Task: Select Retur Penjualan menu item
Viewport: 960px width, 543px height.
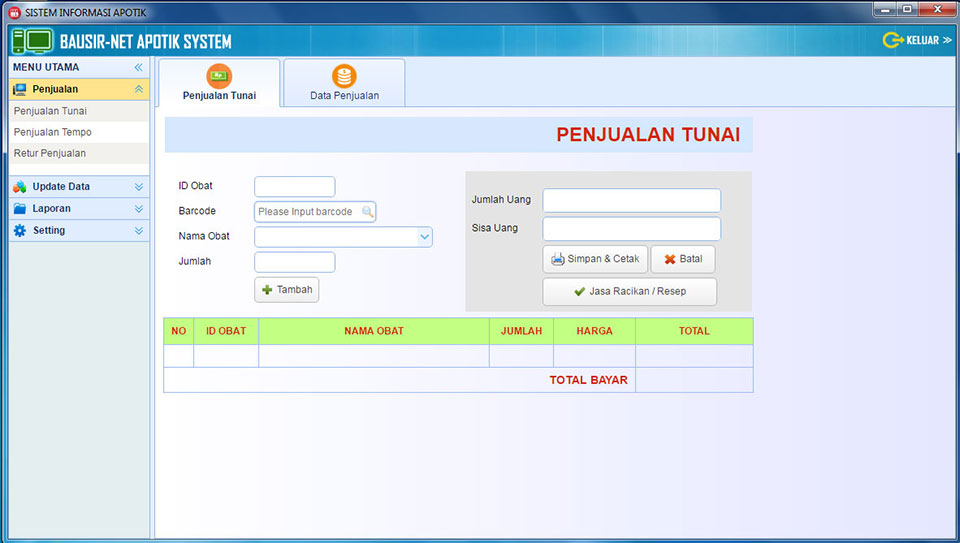Action: [x=50, y=153]
